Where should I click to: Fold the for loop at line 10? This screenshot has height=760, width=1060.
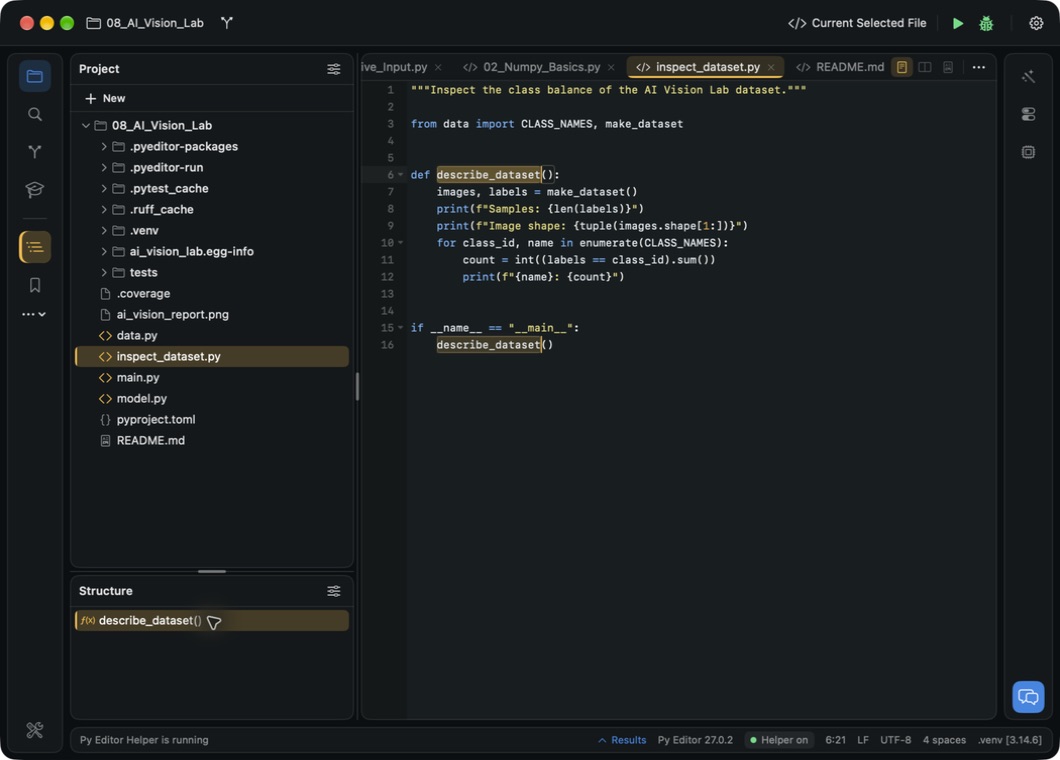pos(400,243)
